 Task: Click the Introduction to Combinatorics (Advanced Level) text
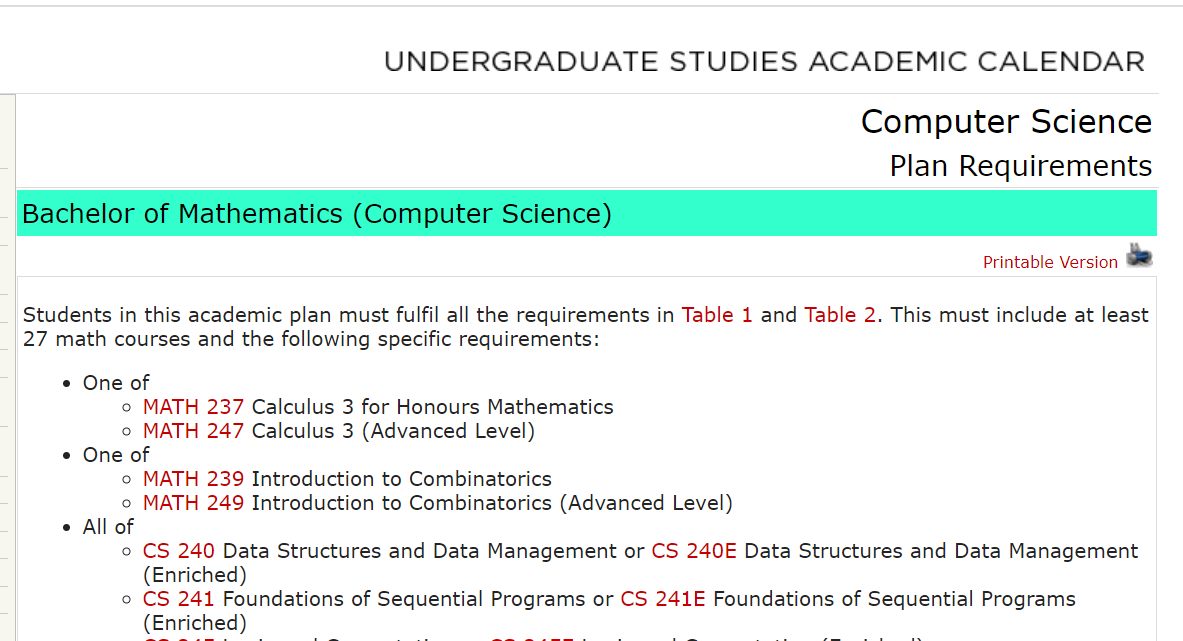tap(492, 503)
